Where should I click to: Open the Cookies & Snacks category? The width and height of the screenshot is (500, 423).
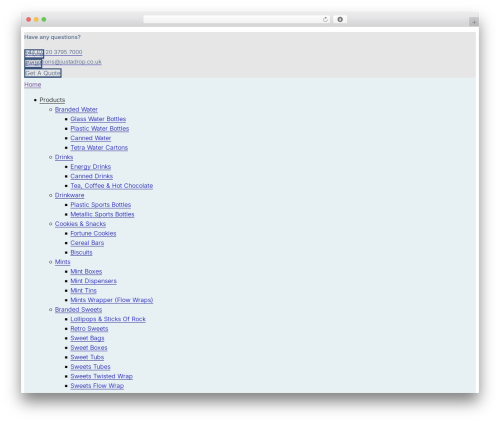(x=80, y=224)
